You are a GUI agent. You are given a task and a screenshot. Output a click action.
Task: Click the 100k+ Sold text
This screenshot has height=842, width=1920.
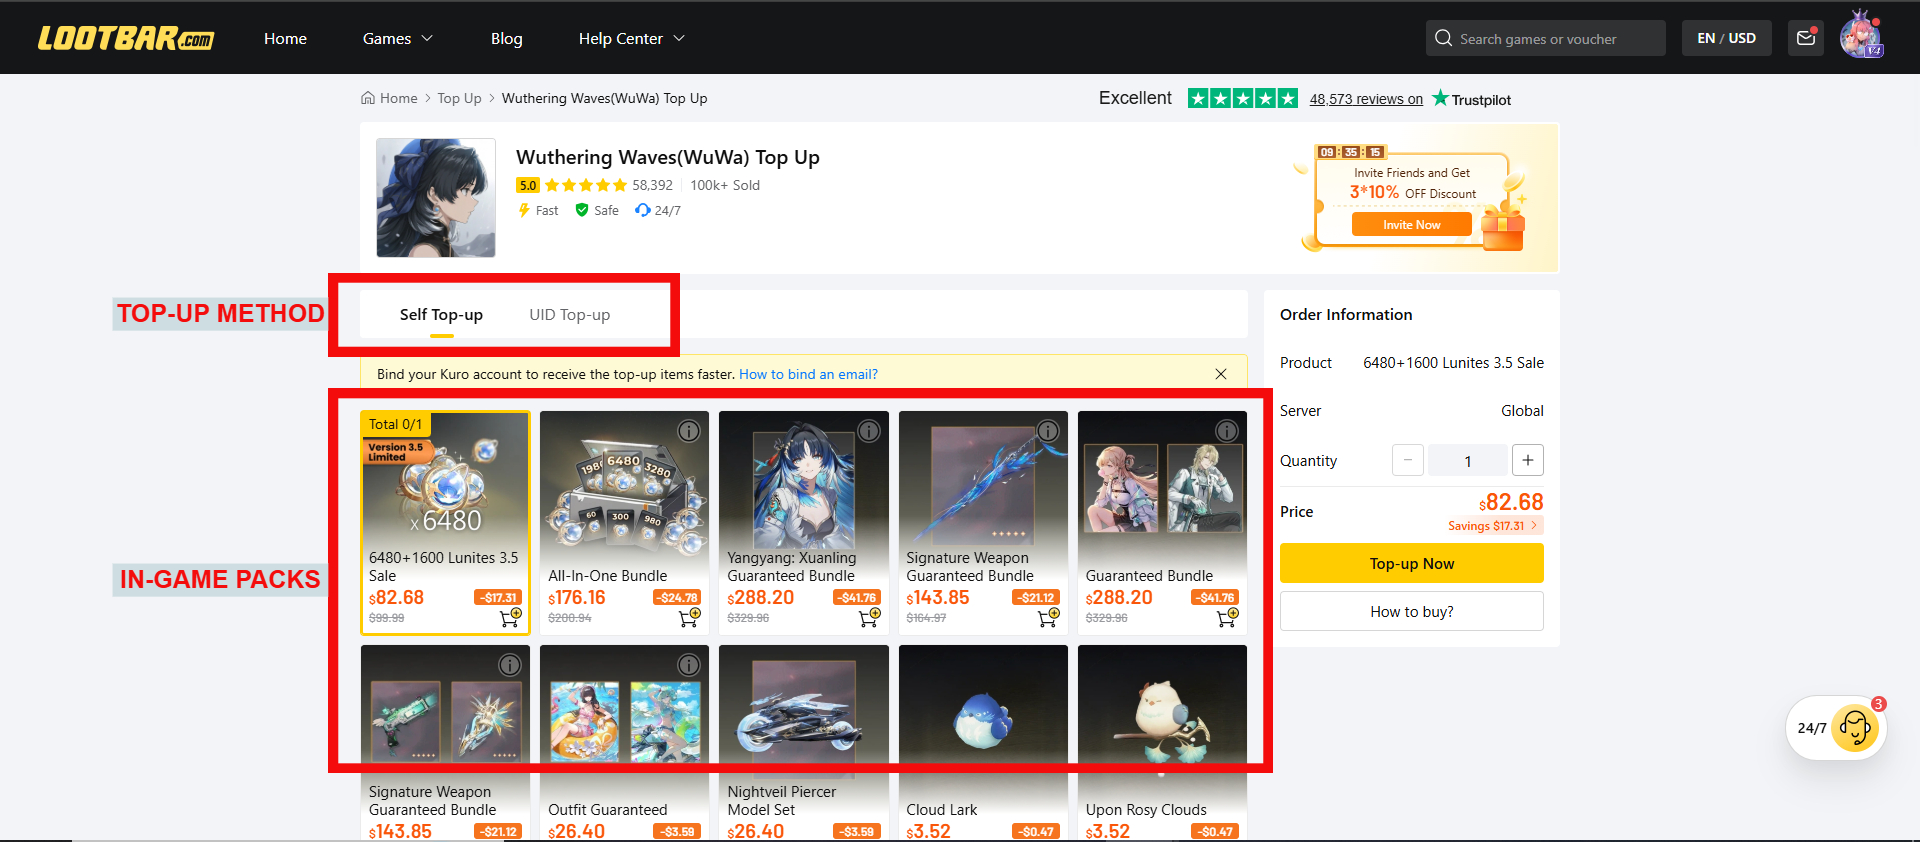[725, 185]
